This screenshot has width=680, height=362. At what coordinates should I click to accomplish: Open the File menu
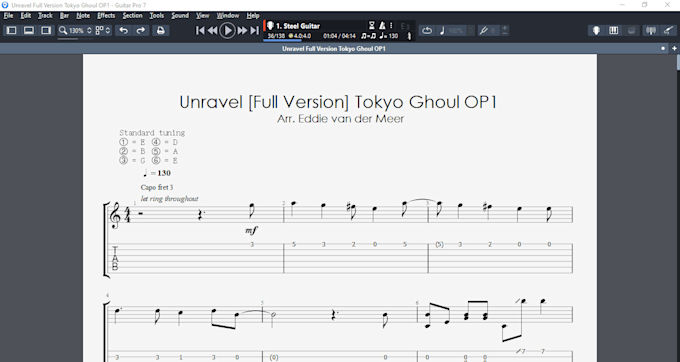pyautogui.click(x=8, y=16)
